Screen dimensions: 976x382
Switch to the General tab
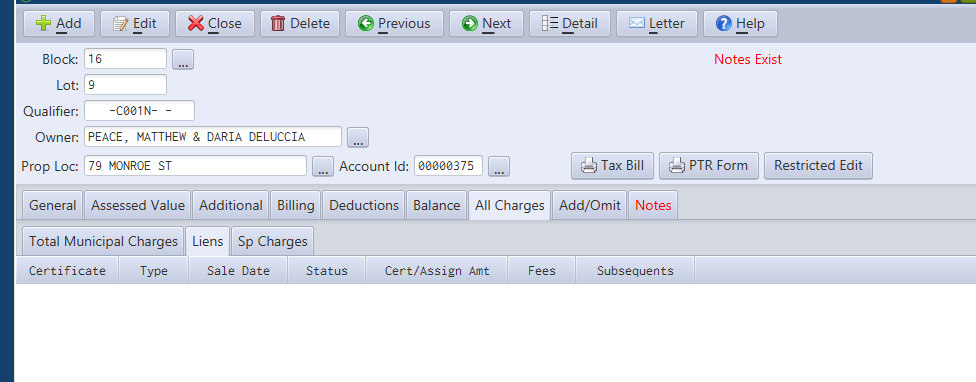pyautogui.click(x=52, y=205)
